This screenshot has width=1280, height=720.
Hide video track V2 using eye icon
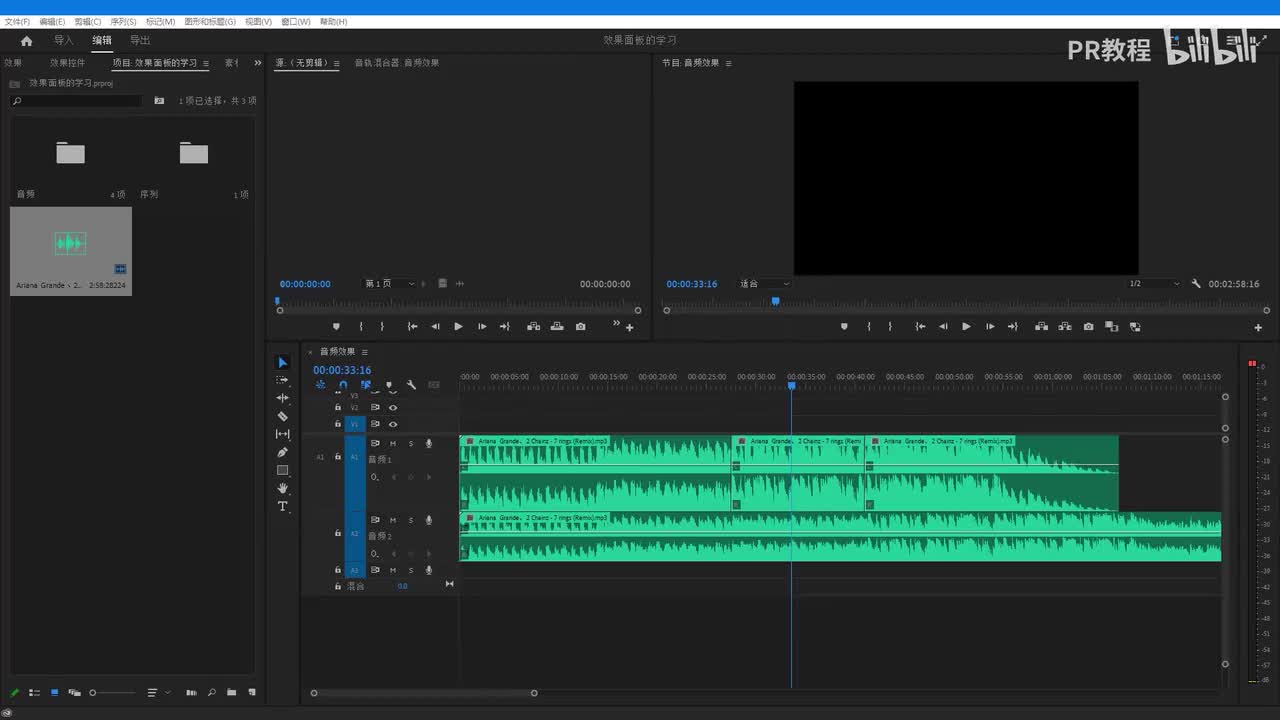point(393,408)
